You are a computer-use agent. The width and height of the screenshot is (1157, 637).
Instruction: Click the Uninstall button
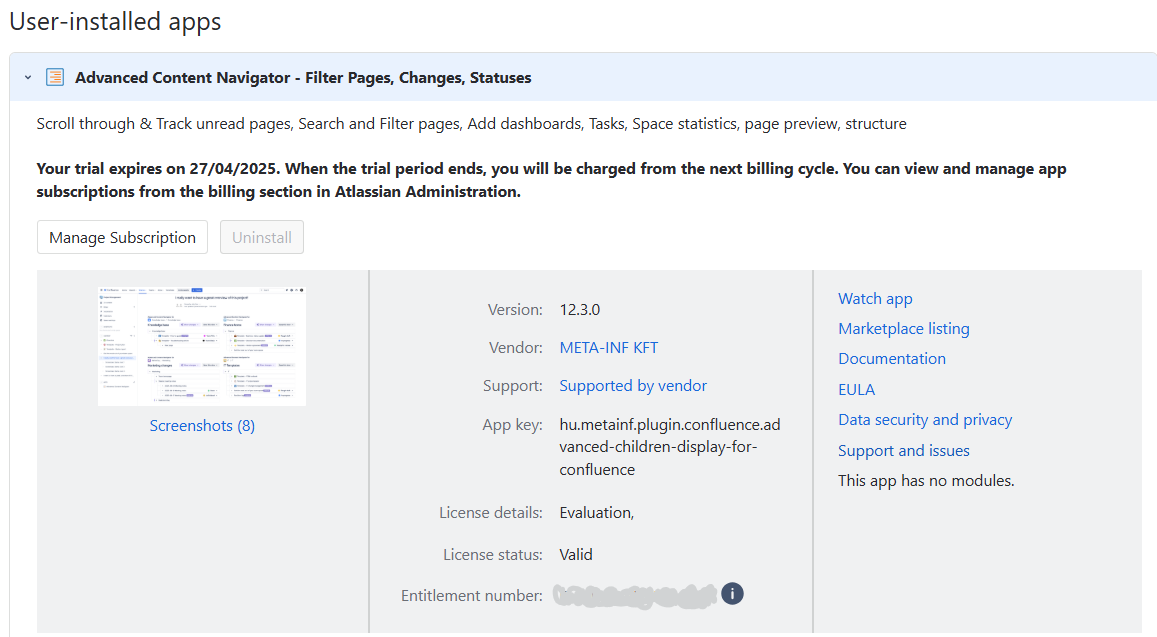[x=261, y=237]
